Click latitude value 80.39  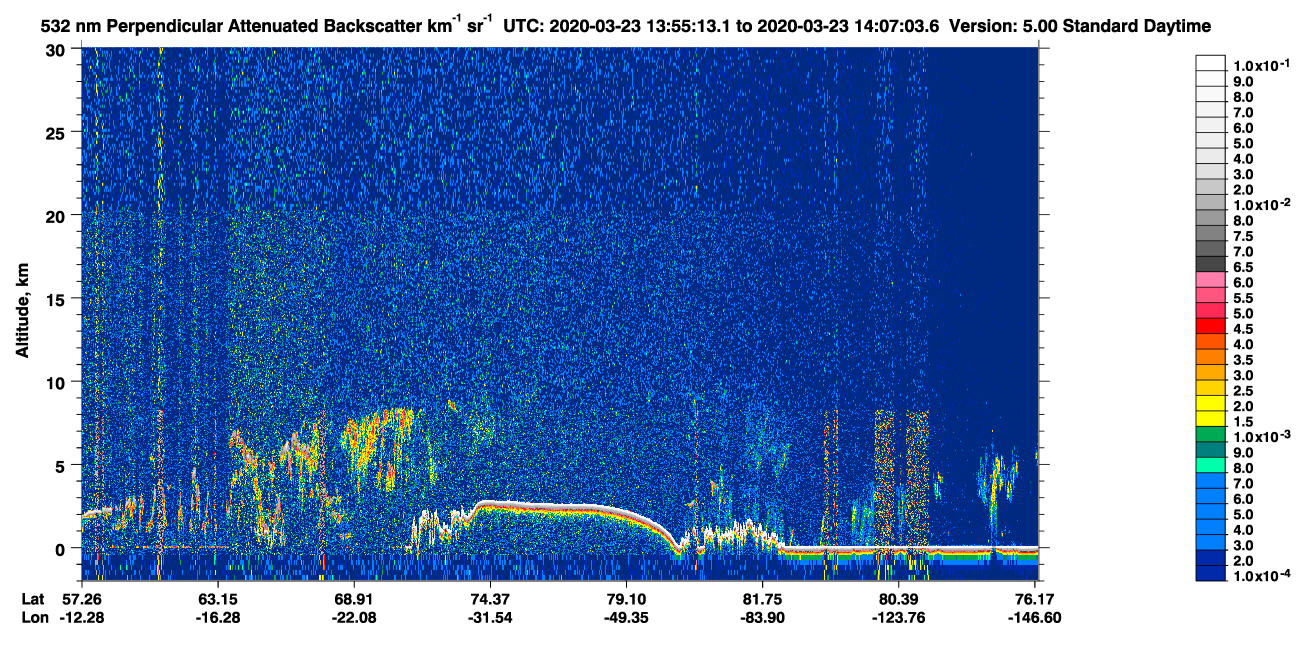898,599
